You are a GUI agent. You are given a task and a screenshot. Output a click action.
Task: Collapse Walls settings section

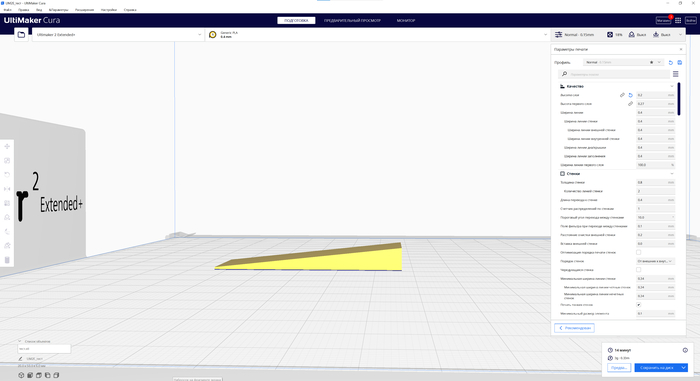(672, 174)
